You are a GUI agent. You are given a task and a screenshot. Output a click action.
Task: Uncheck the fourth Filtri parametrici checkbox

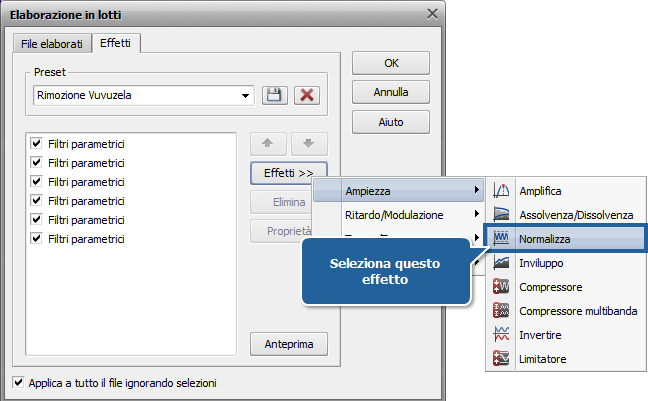[x=36, y=200]
